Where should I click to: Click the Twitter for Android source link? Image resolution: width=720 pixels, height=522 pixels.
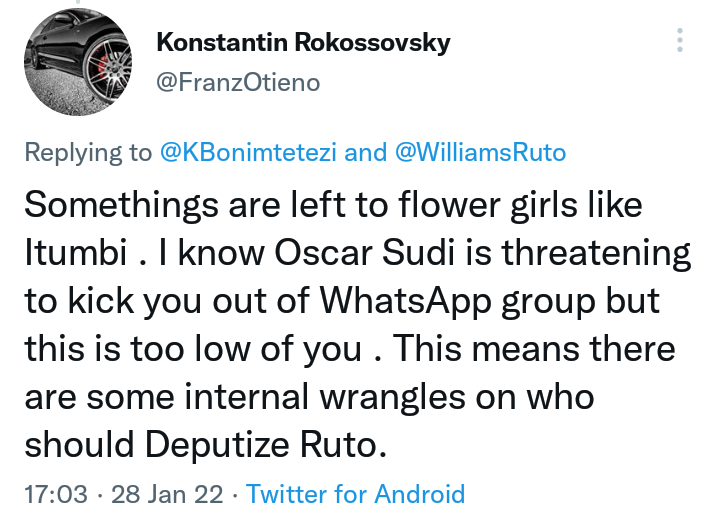(x=356, y=494)
